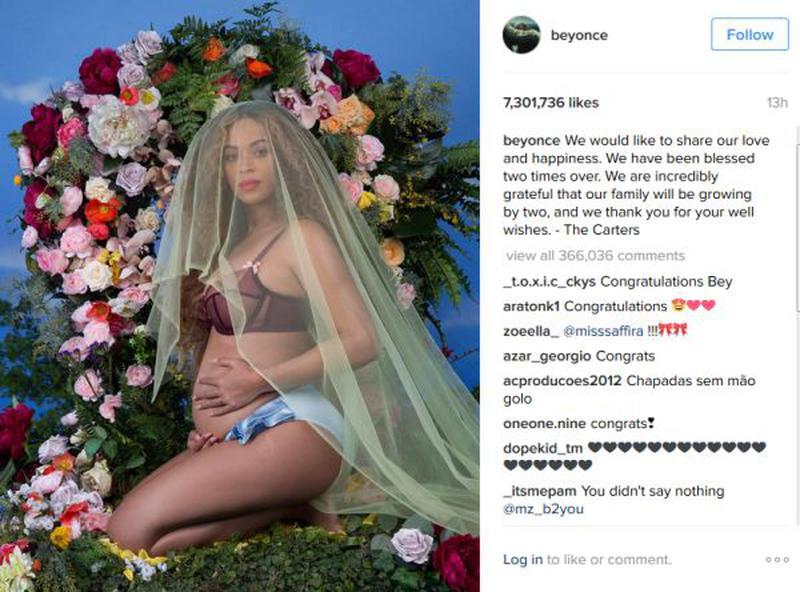Open the beyonce username in the header
Viewport: 800px width, 592px height.
[x=579, y=35]
